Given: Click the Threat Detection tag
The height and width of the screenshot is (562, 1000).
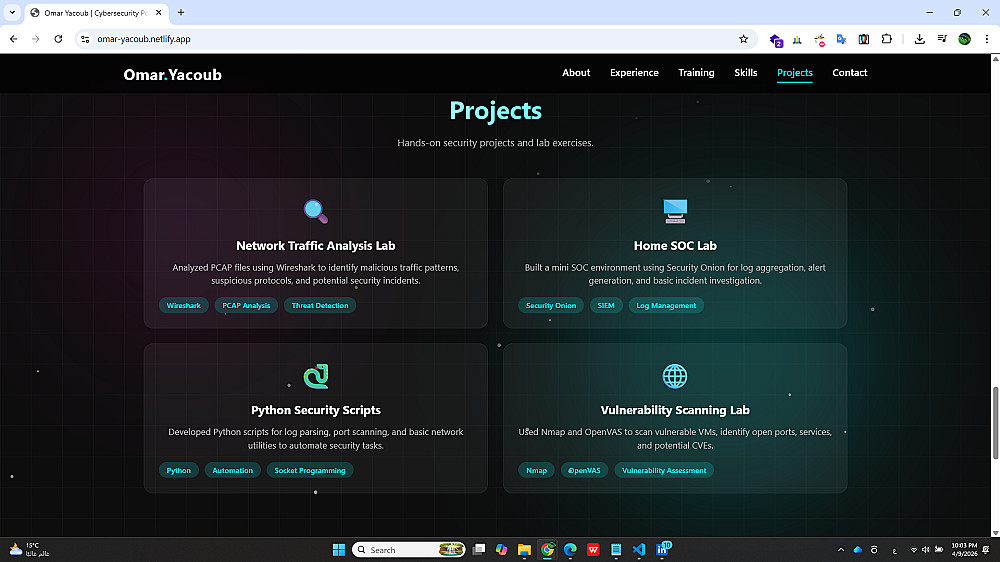Looking at the screenshot, I should click(320, 306).
